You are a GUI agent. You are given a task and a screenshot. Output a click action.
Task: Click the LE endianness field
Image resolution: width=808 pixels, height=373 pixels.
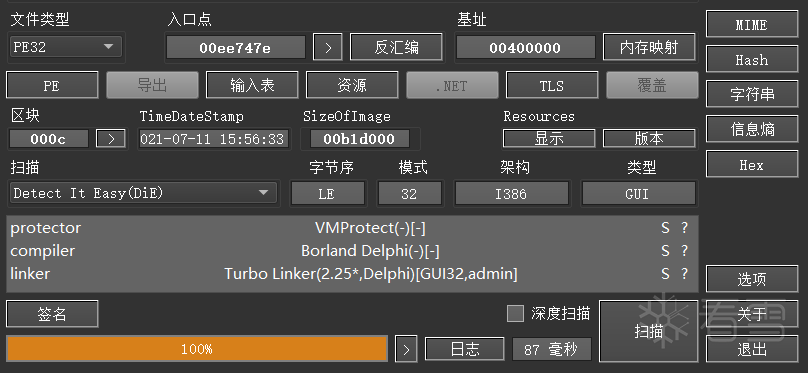click(x=328, y=194)
